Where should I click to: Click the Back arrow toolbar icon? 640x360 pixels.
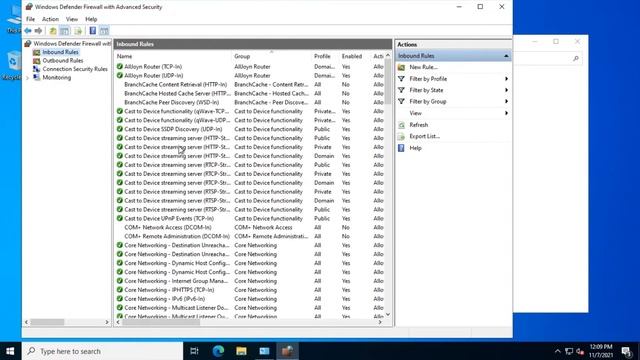point(28,31)
